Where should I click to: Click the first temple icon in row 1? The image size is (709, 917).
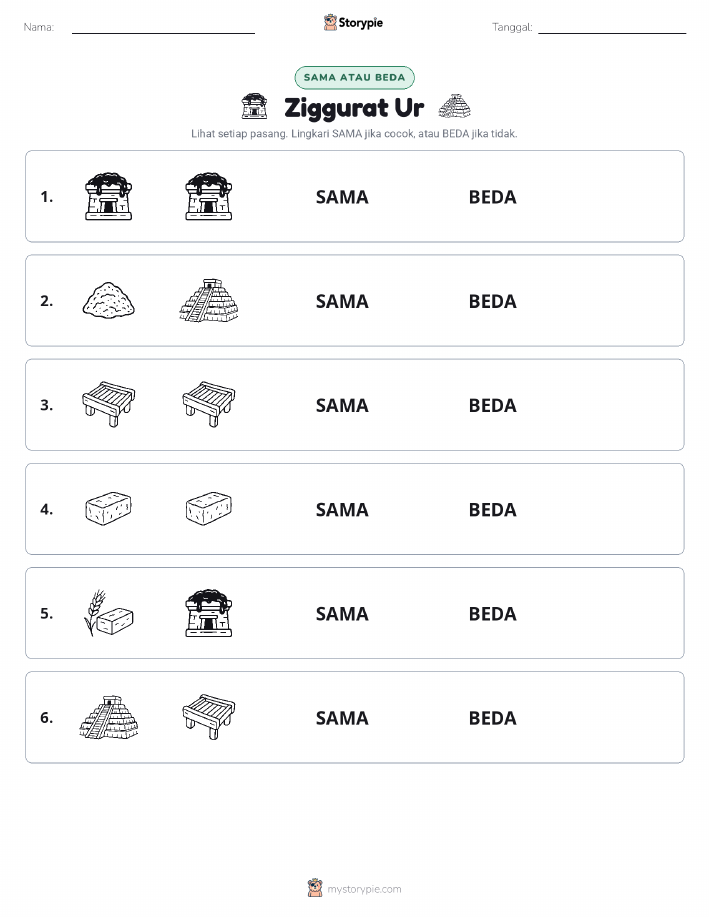pos(109,196)
